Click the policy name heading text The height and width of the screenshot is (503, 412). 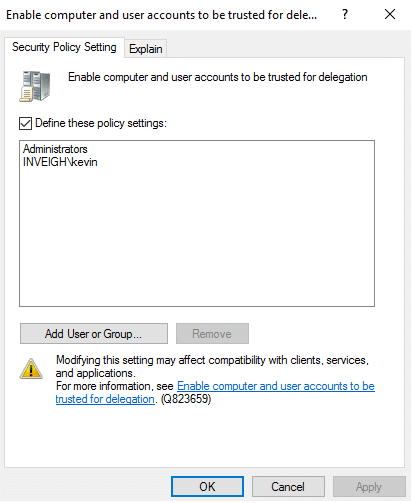coord(218,77)
